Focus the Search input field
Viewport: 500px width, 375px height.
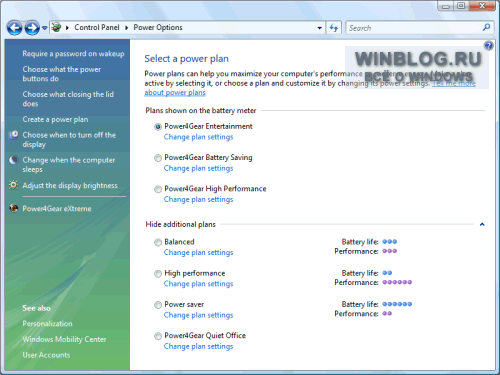click(x=413, y=28)
